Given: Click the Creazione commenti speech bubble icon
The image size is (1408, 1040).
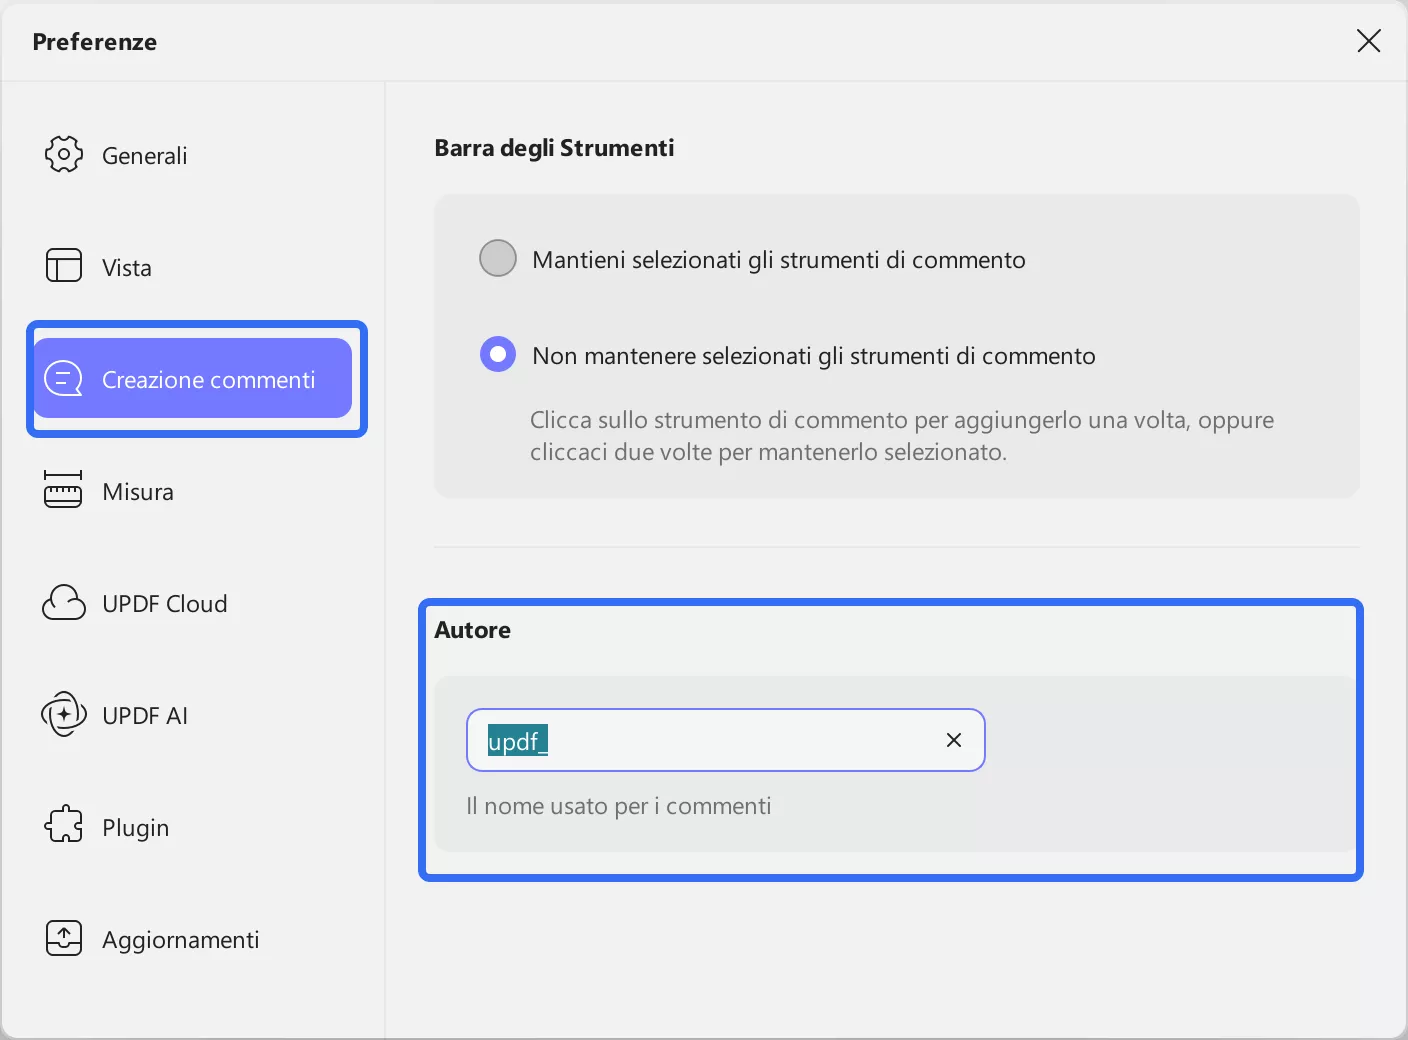Looking at the screenshot, I should tap(64, 379).
